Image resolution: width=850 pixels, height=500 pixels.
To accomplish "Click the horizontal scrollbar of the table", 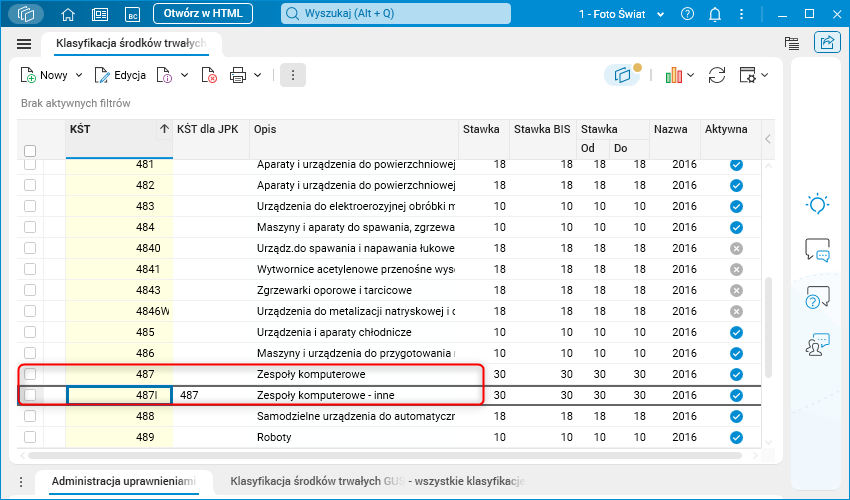I will tap(385, 456).
